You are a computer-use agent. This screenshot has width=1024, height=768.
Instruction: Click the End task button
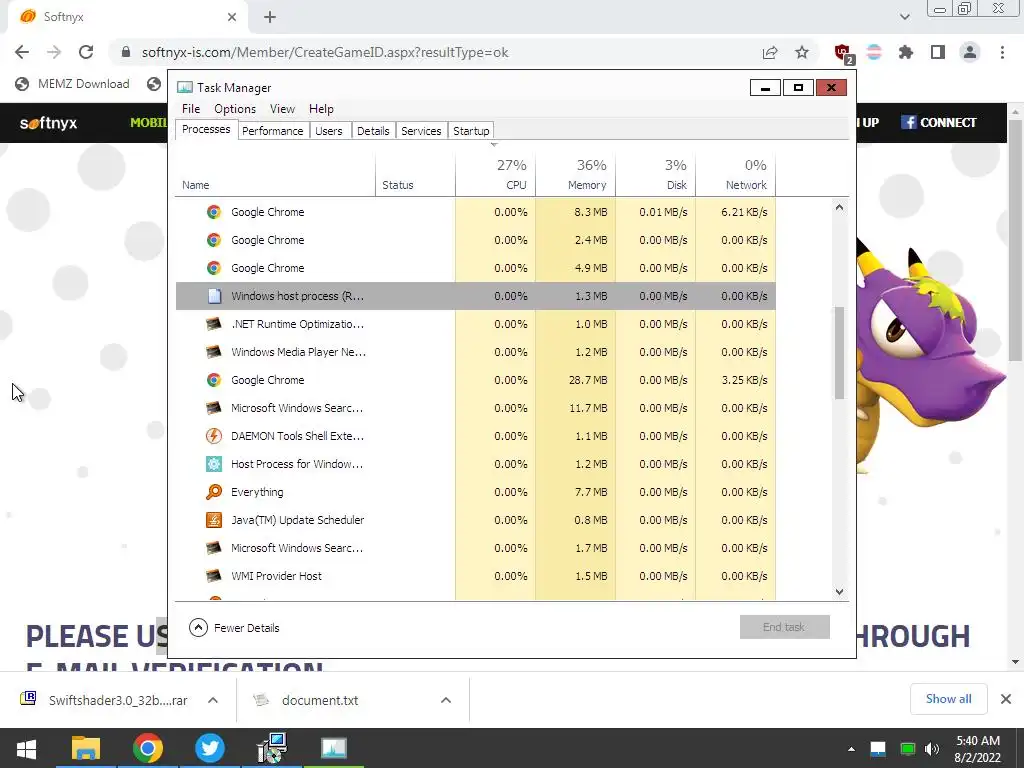pos(784,627)
